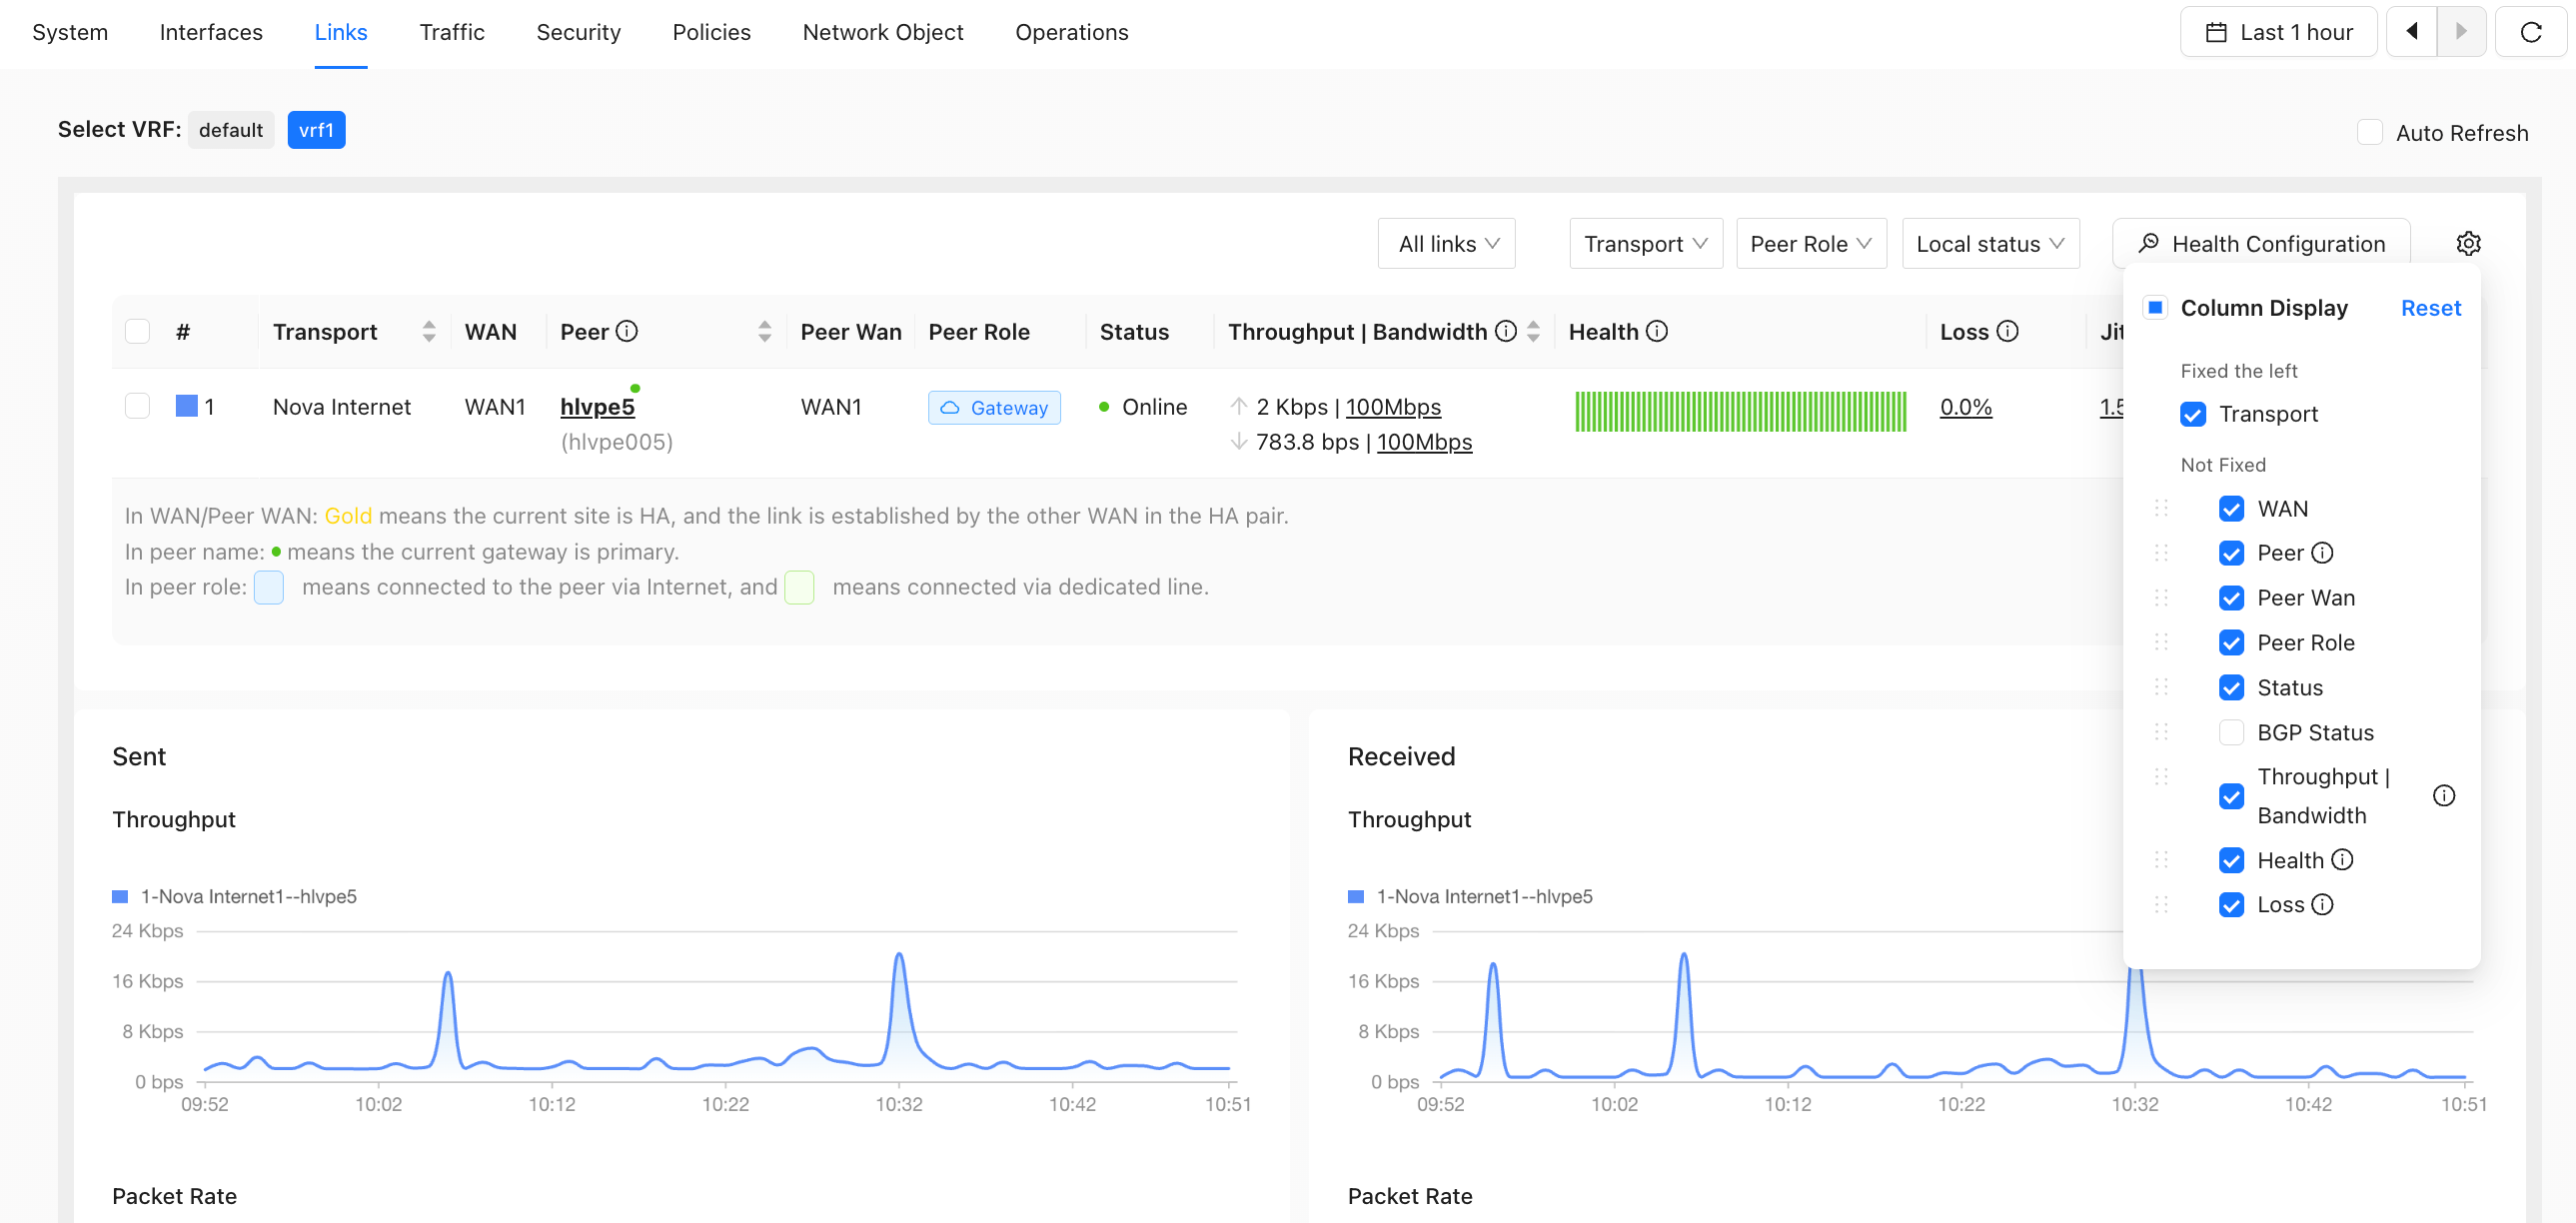This screenshot has width=2576, height=1223.
Task: Click the upload 100Mbps bandwidth link
Action: coord(1393,406)
